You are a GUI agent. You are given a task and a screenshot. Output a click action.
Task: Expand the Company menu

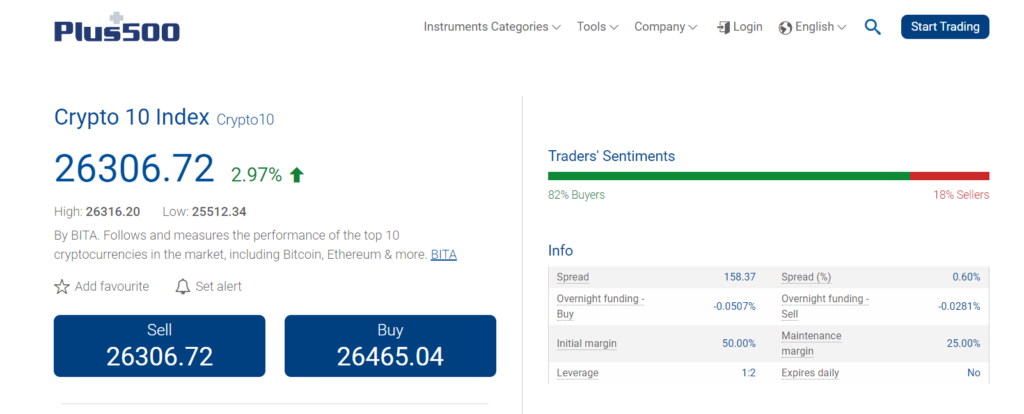pyautogui.click(x=666, y=27)
